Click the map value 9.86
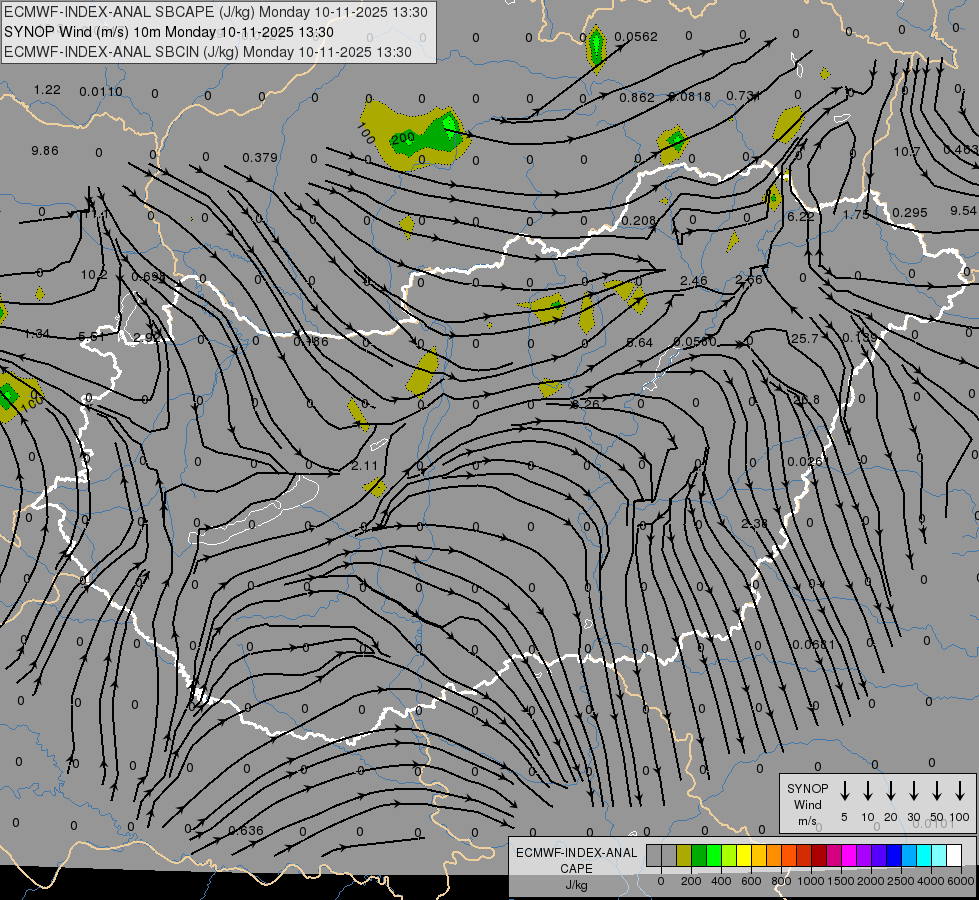This screenshot has height=900, width=979. (45, 151)
